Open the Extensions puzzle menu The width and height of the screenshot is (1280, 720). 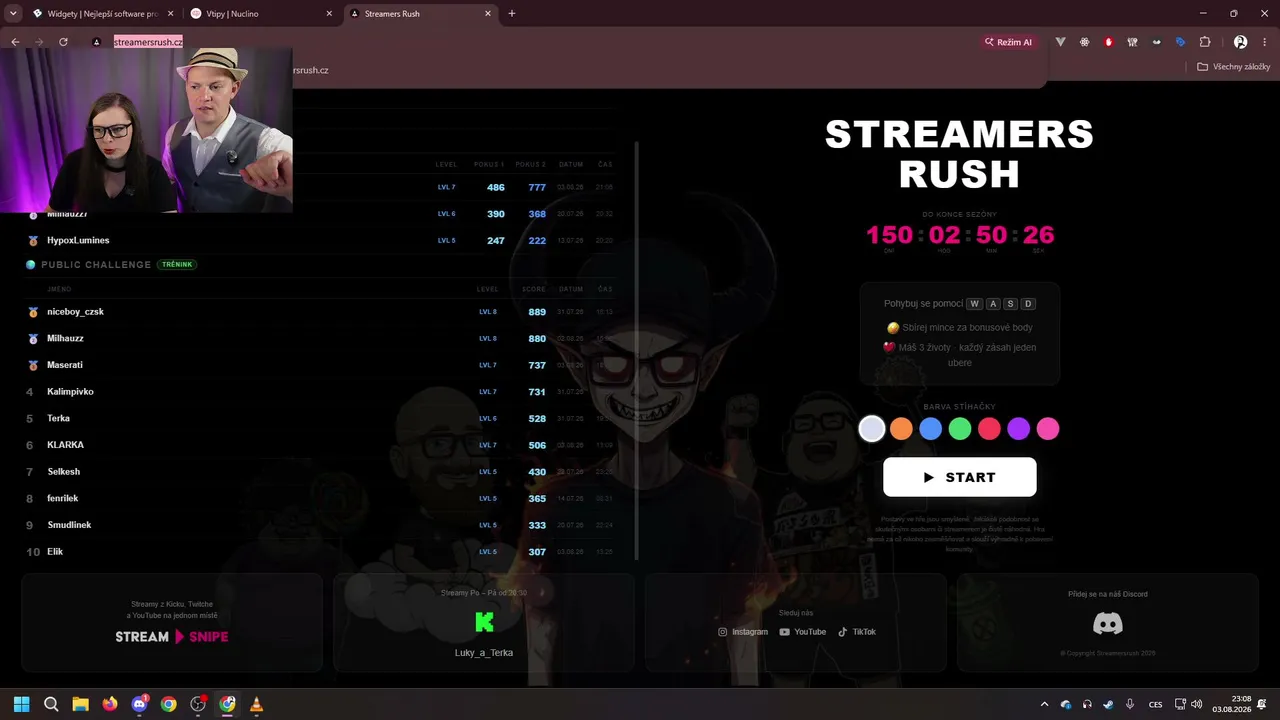tap(1205, 42)
